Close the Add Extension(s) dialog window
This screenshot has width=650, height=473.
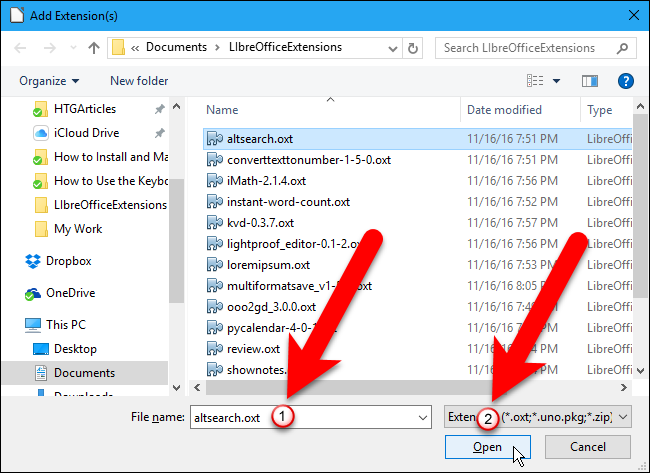[x=633, y=15]
